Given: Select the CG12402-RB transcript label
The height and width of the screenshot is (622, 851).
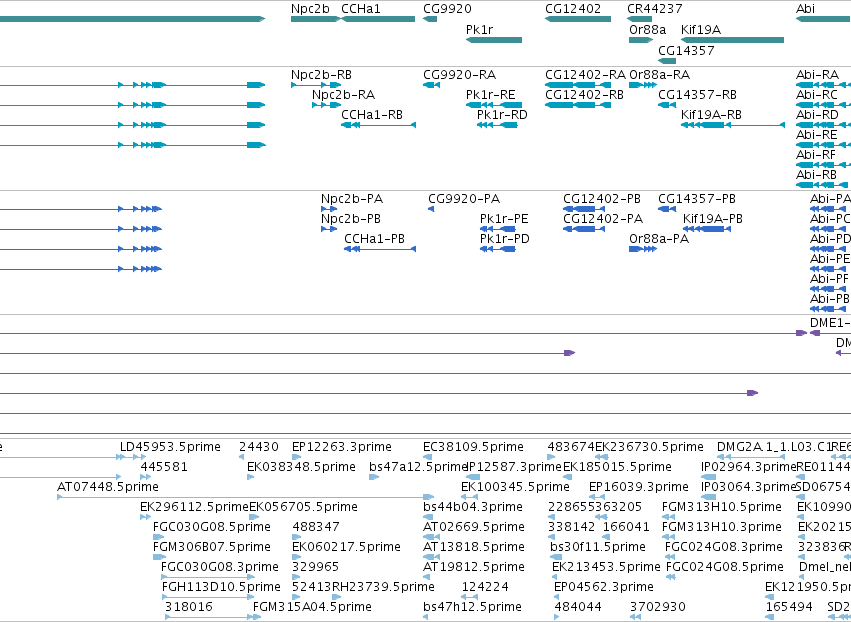Looking at the screenshot, I should click(585, 95).
